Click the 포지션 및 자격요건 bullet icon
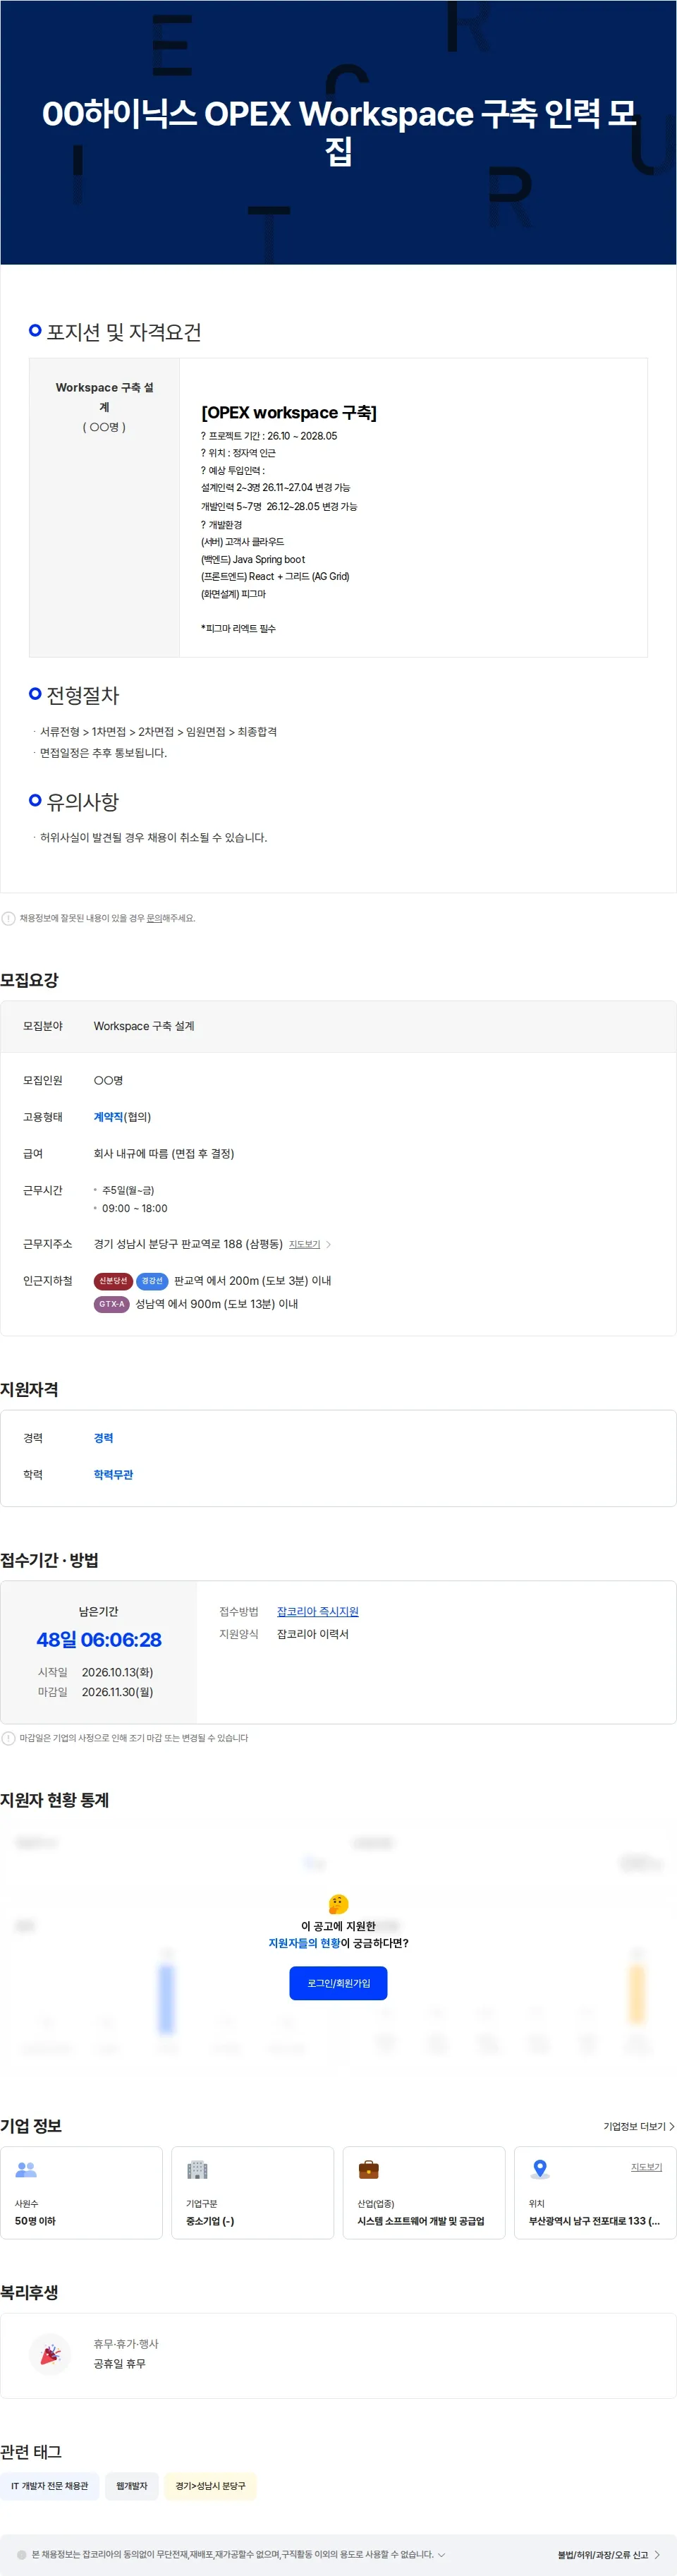 point(35,330)
